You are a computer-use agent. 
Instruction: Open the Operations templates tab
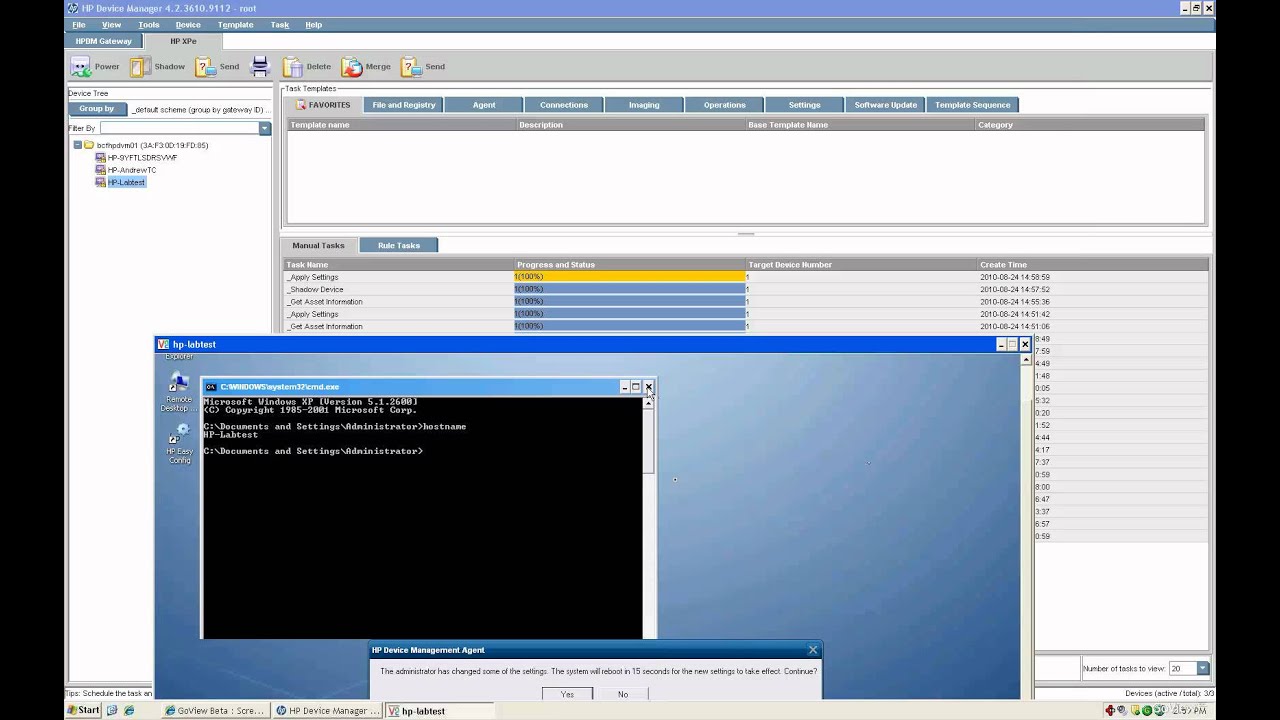(724, 105)
